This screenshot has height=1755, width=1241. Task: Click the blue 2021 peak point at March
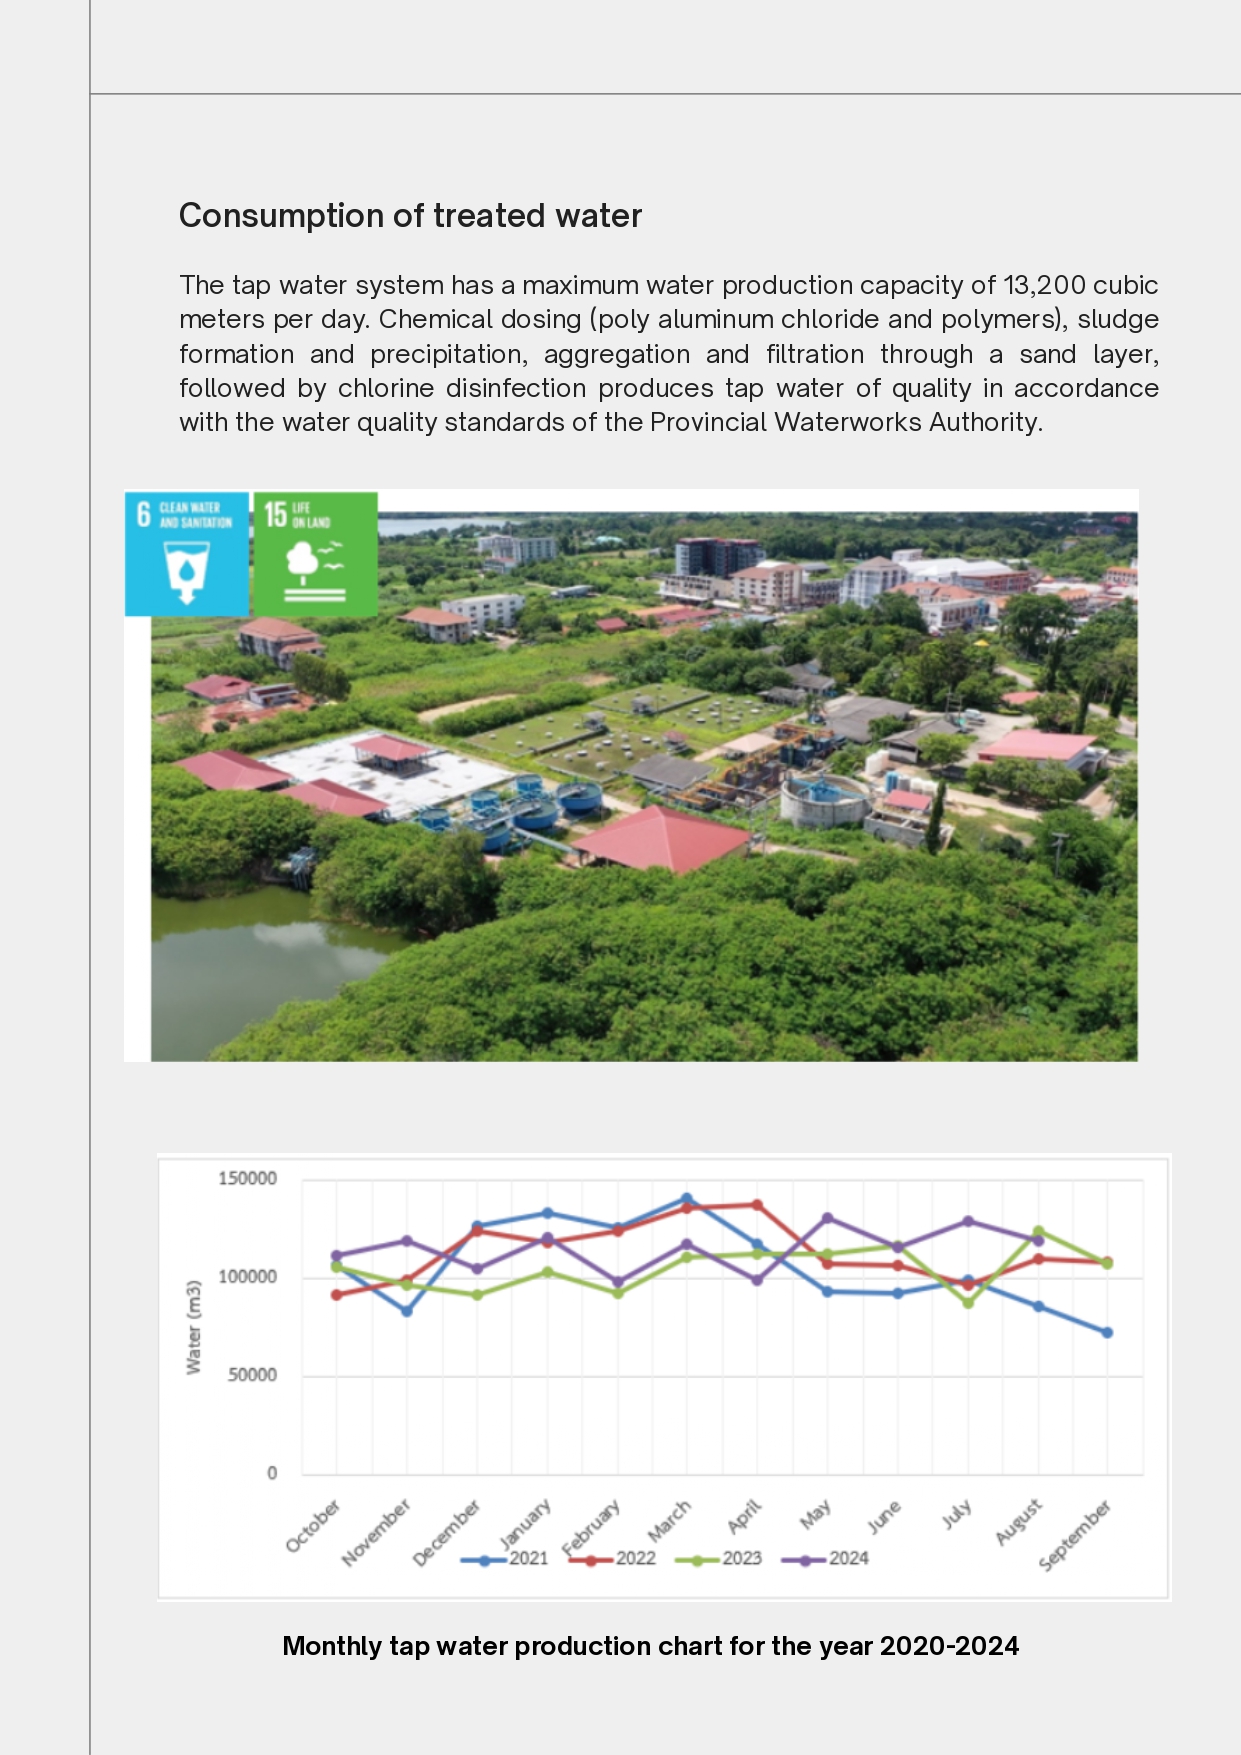[x=687, y=1198]
